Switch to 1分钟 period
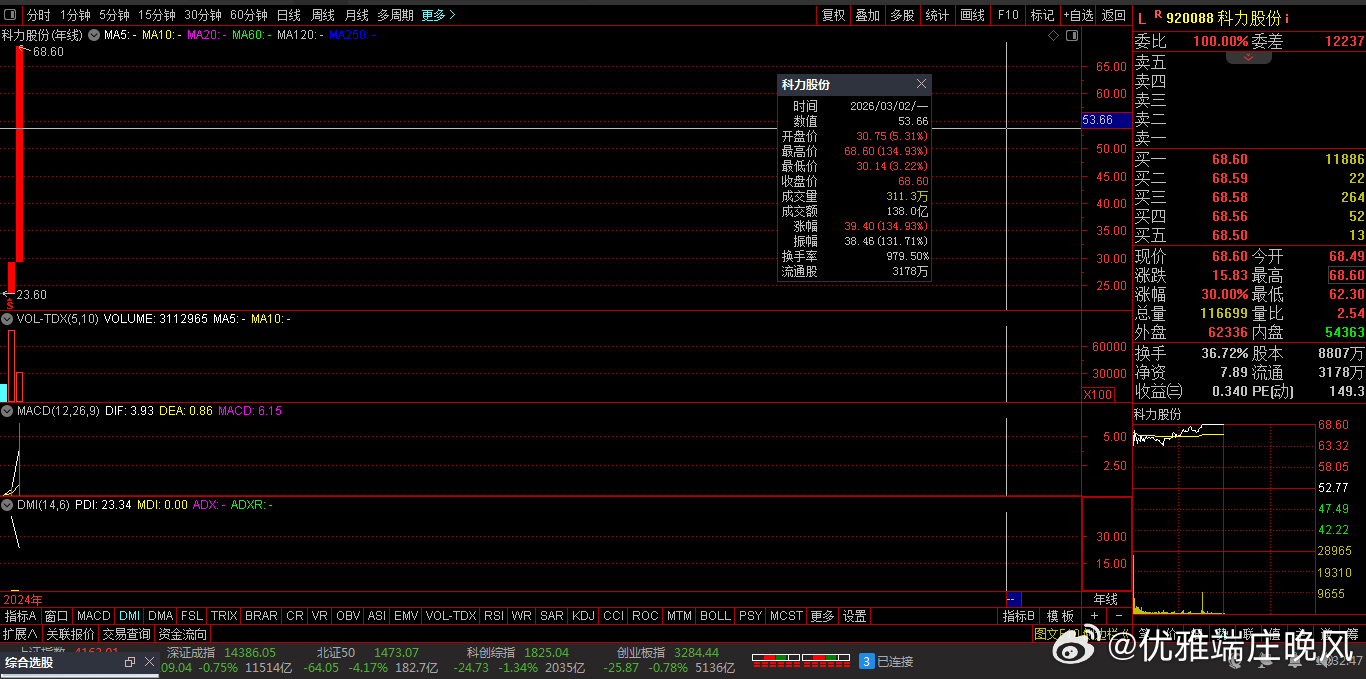This screenshot has width=1366, height=679. point(75,15)
